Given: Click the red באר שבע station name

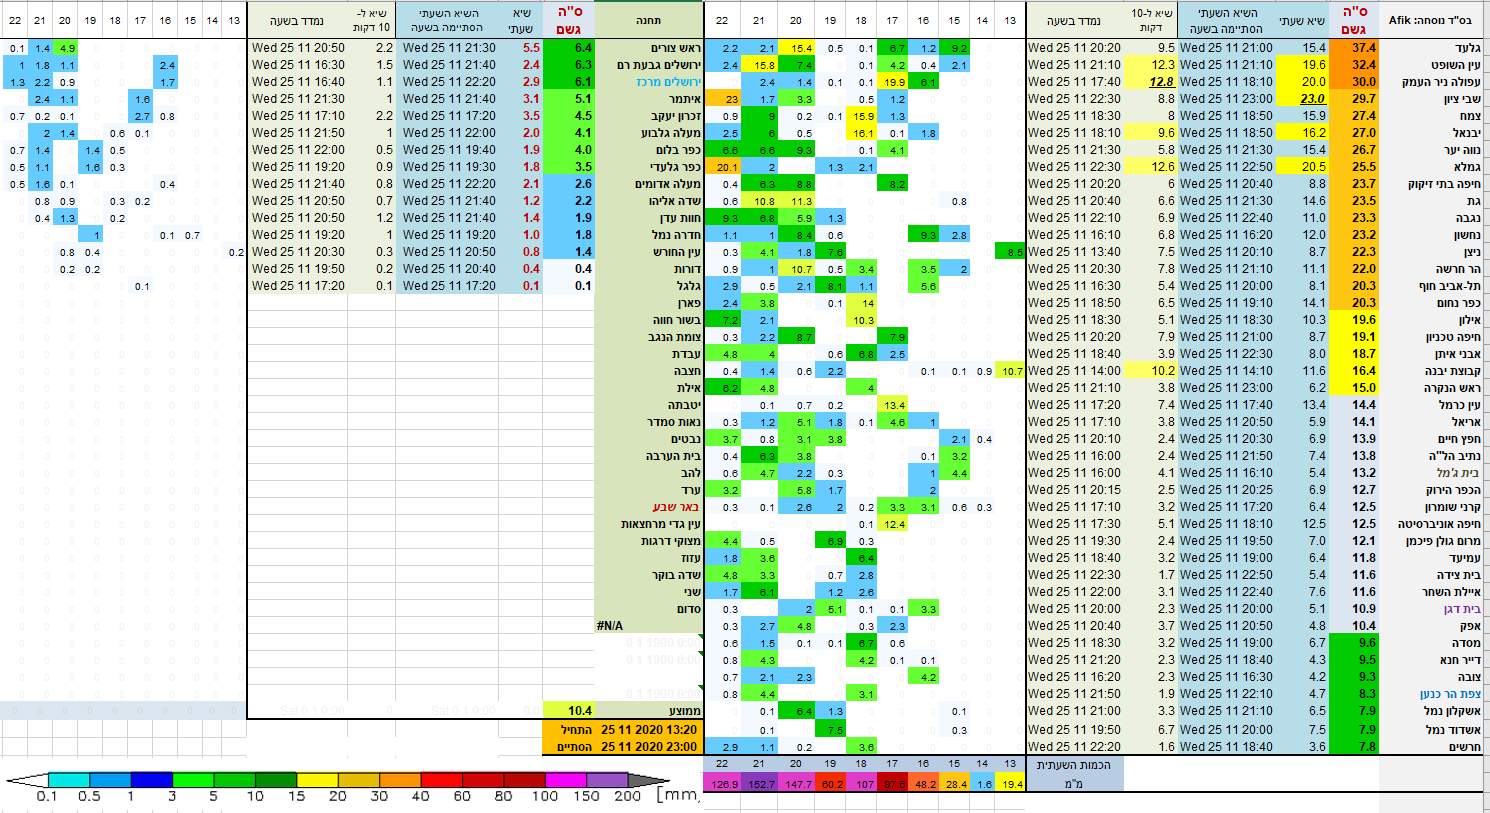Looking at the screenshot, I should coord(675,507).
